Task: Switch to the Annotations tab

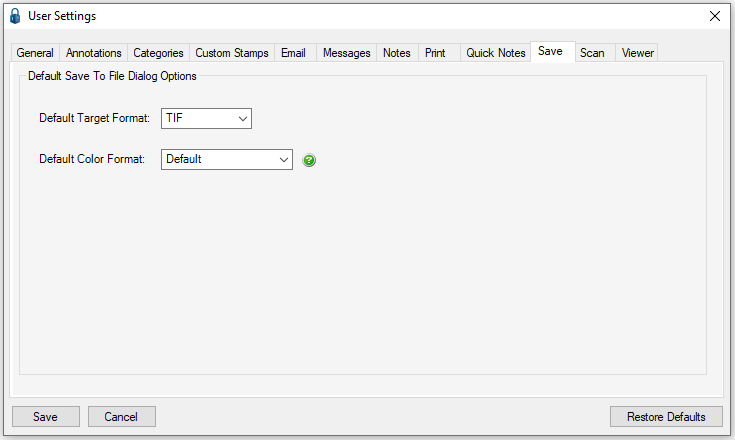Action: click(x=93, y=52)
